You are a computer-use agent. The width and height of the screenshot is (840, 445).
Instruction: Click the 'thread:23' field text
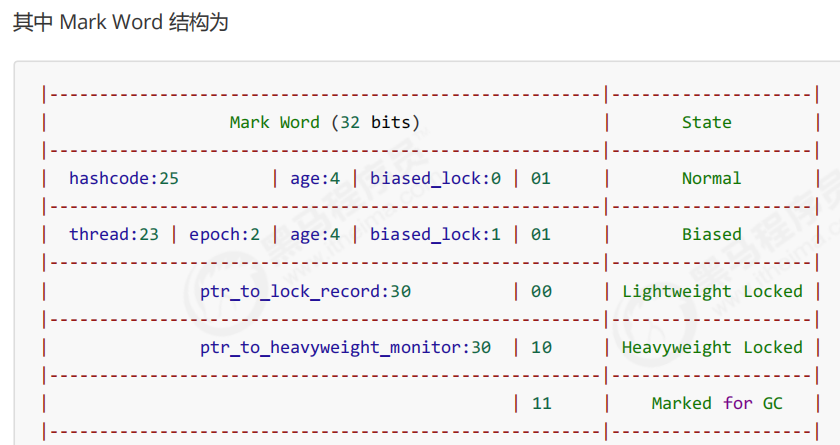tap(114, 235)
